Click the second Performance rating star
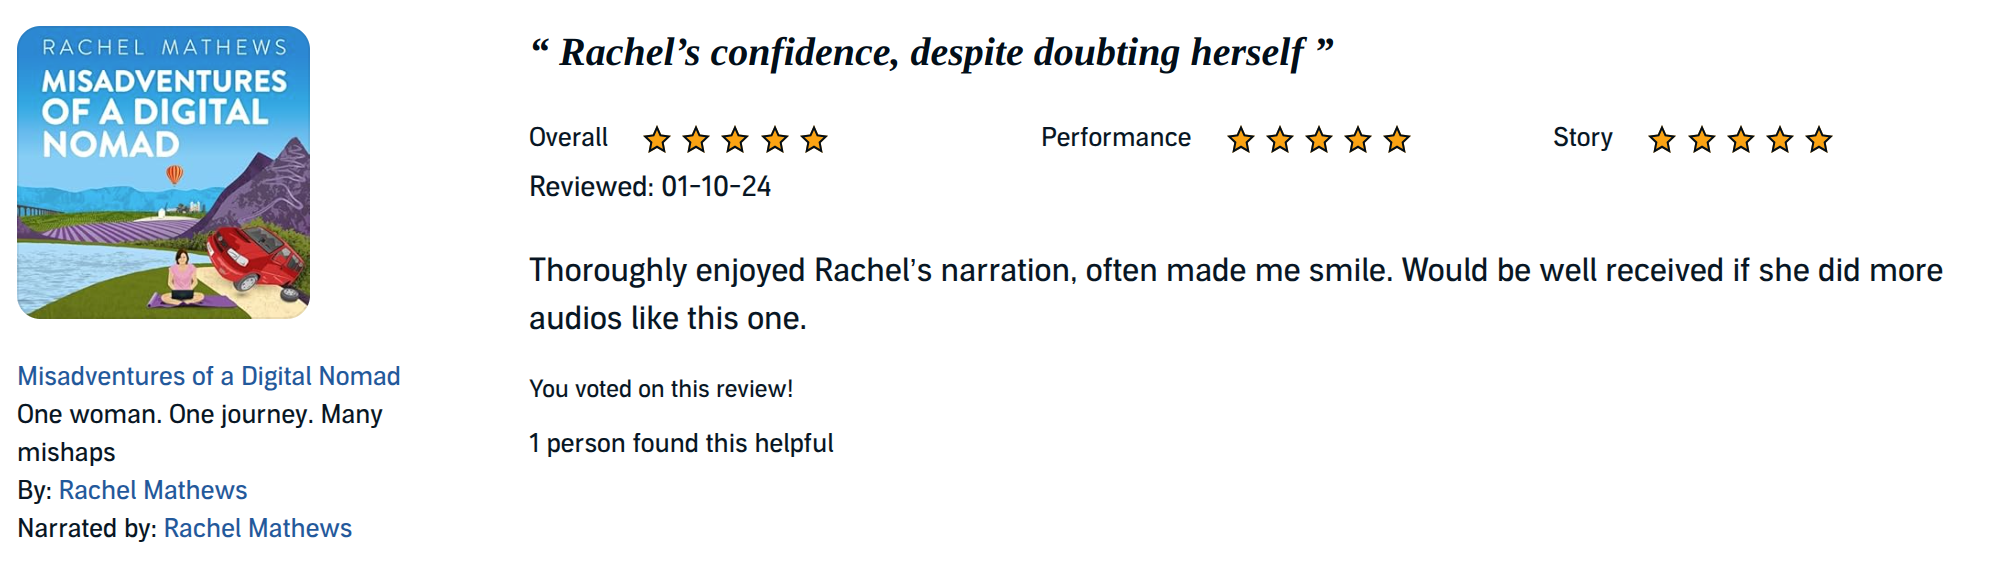This screenshot has width=2012, height=574. click(1280, 139)
